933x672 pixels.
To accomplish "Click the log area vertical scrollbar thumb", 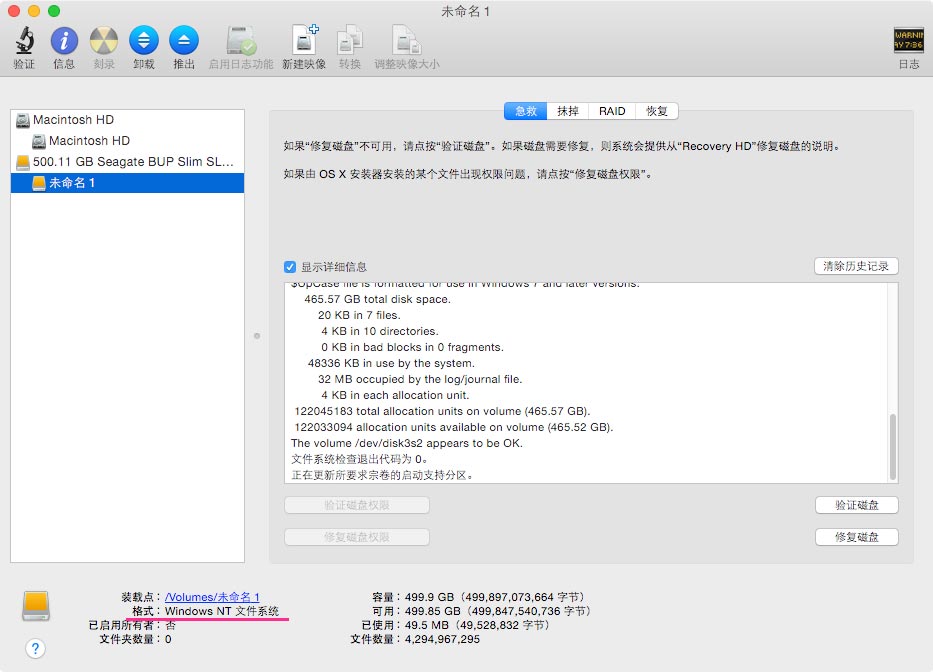I will point(892,446).
